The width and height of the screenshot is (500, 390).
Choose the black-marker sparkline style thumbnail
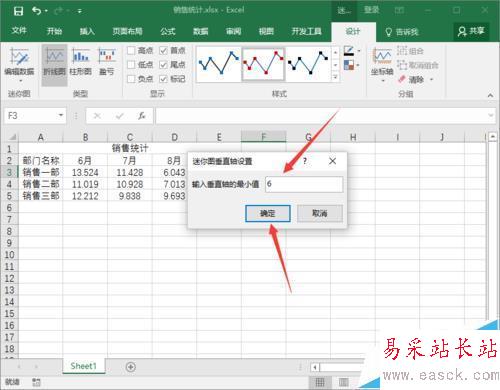(x=308, y=64)
